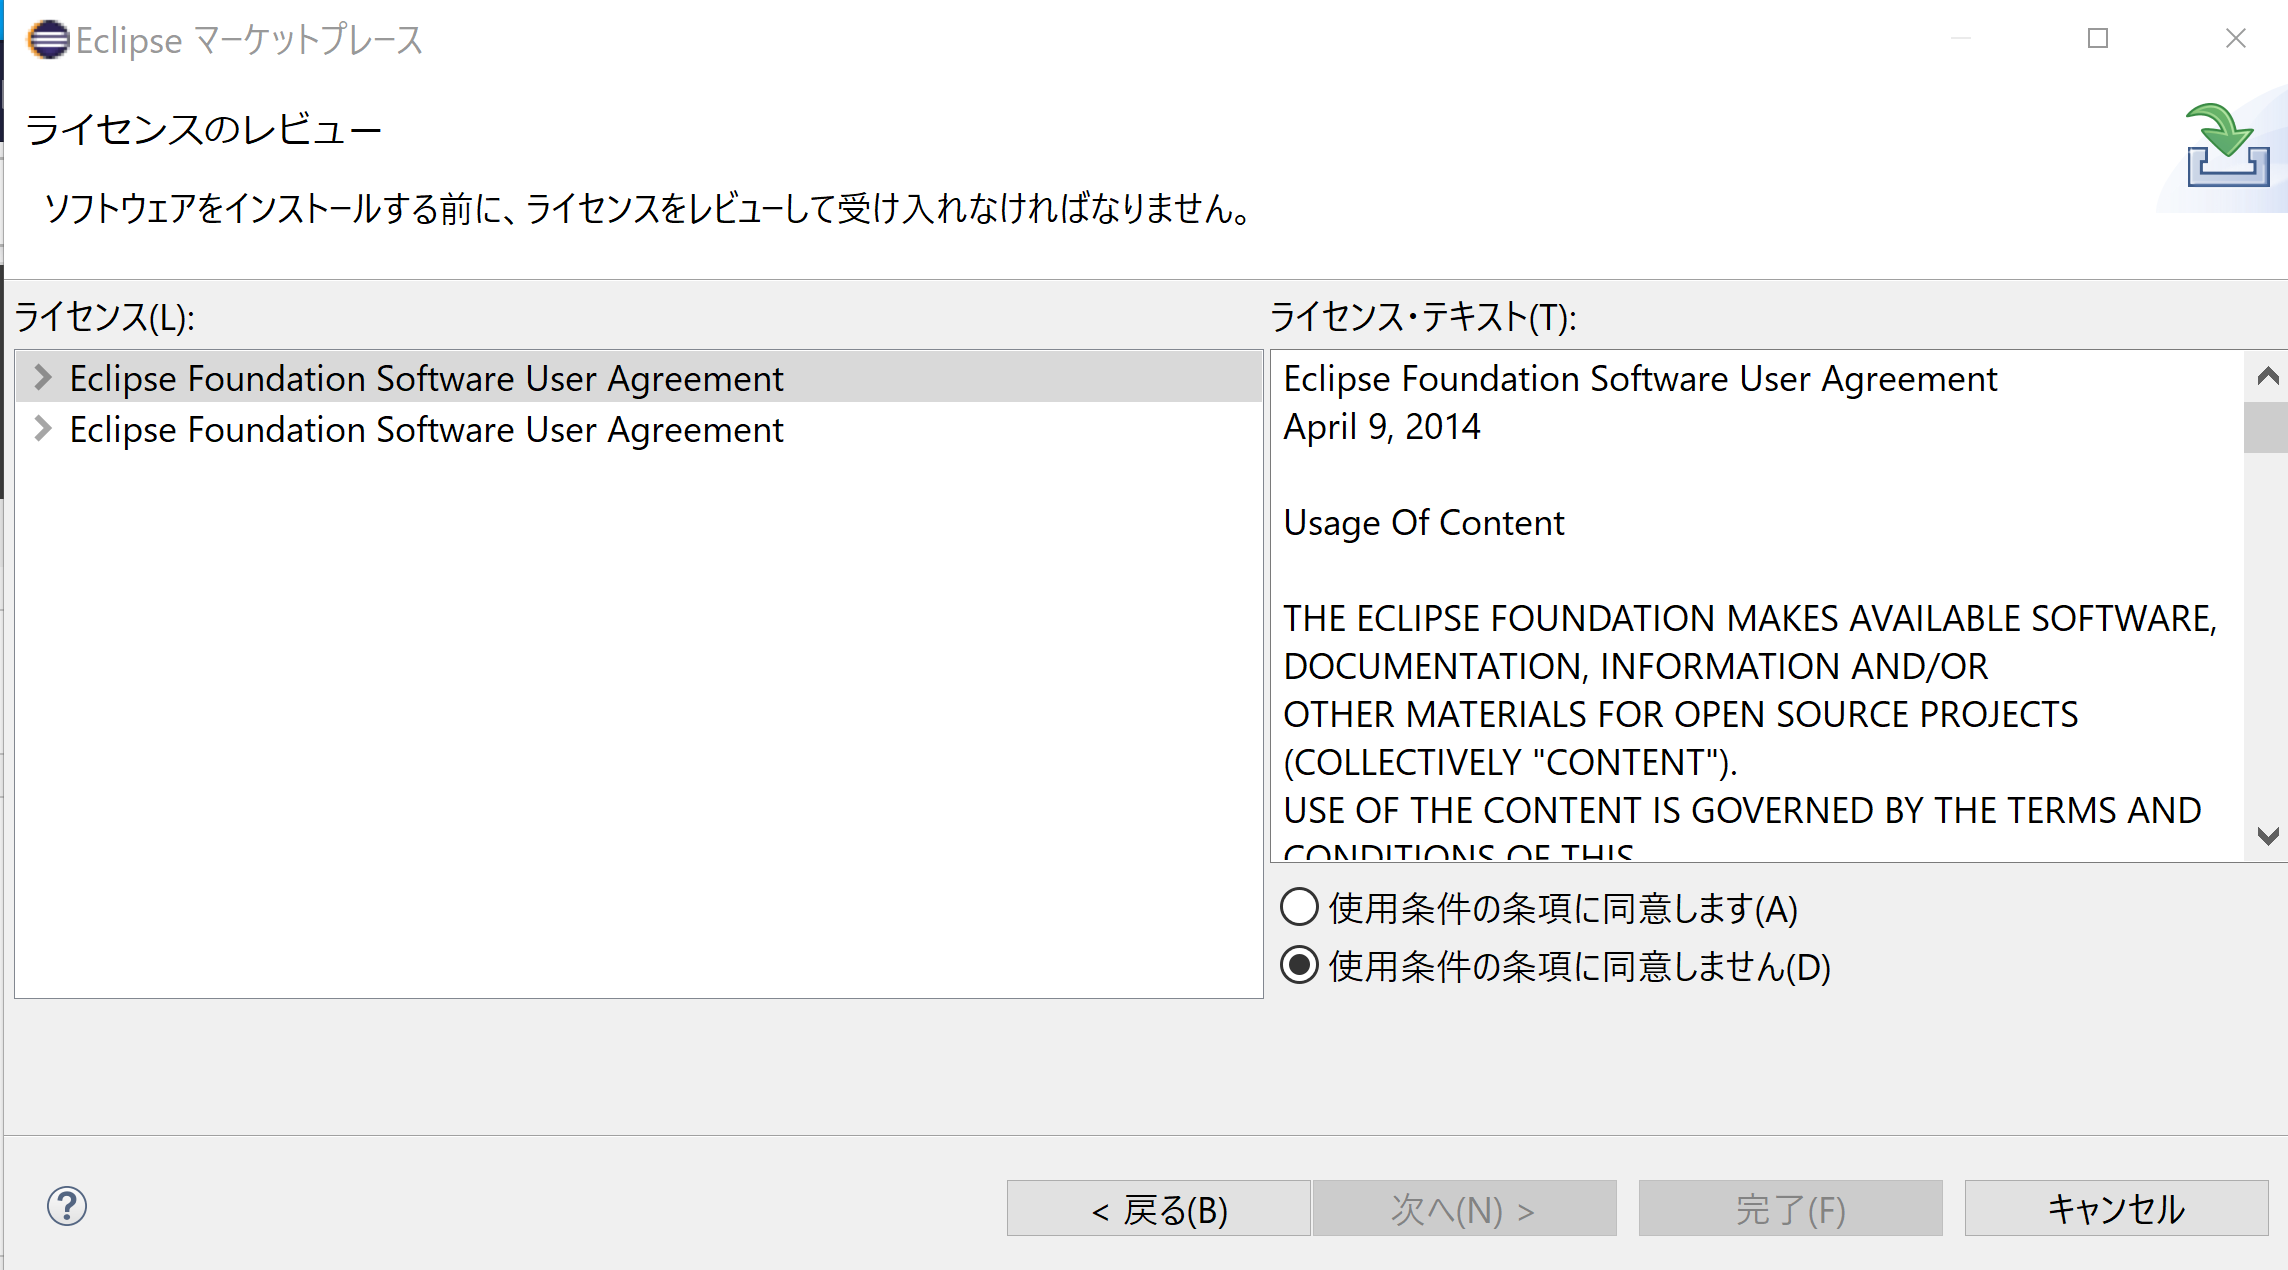Minimize the Eclipse マーケットプレース dialog
Image resolution: width=2288 pixels, height=1270 pixels.
tap(1961, 39)
